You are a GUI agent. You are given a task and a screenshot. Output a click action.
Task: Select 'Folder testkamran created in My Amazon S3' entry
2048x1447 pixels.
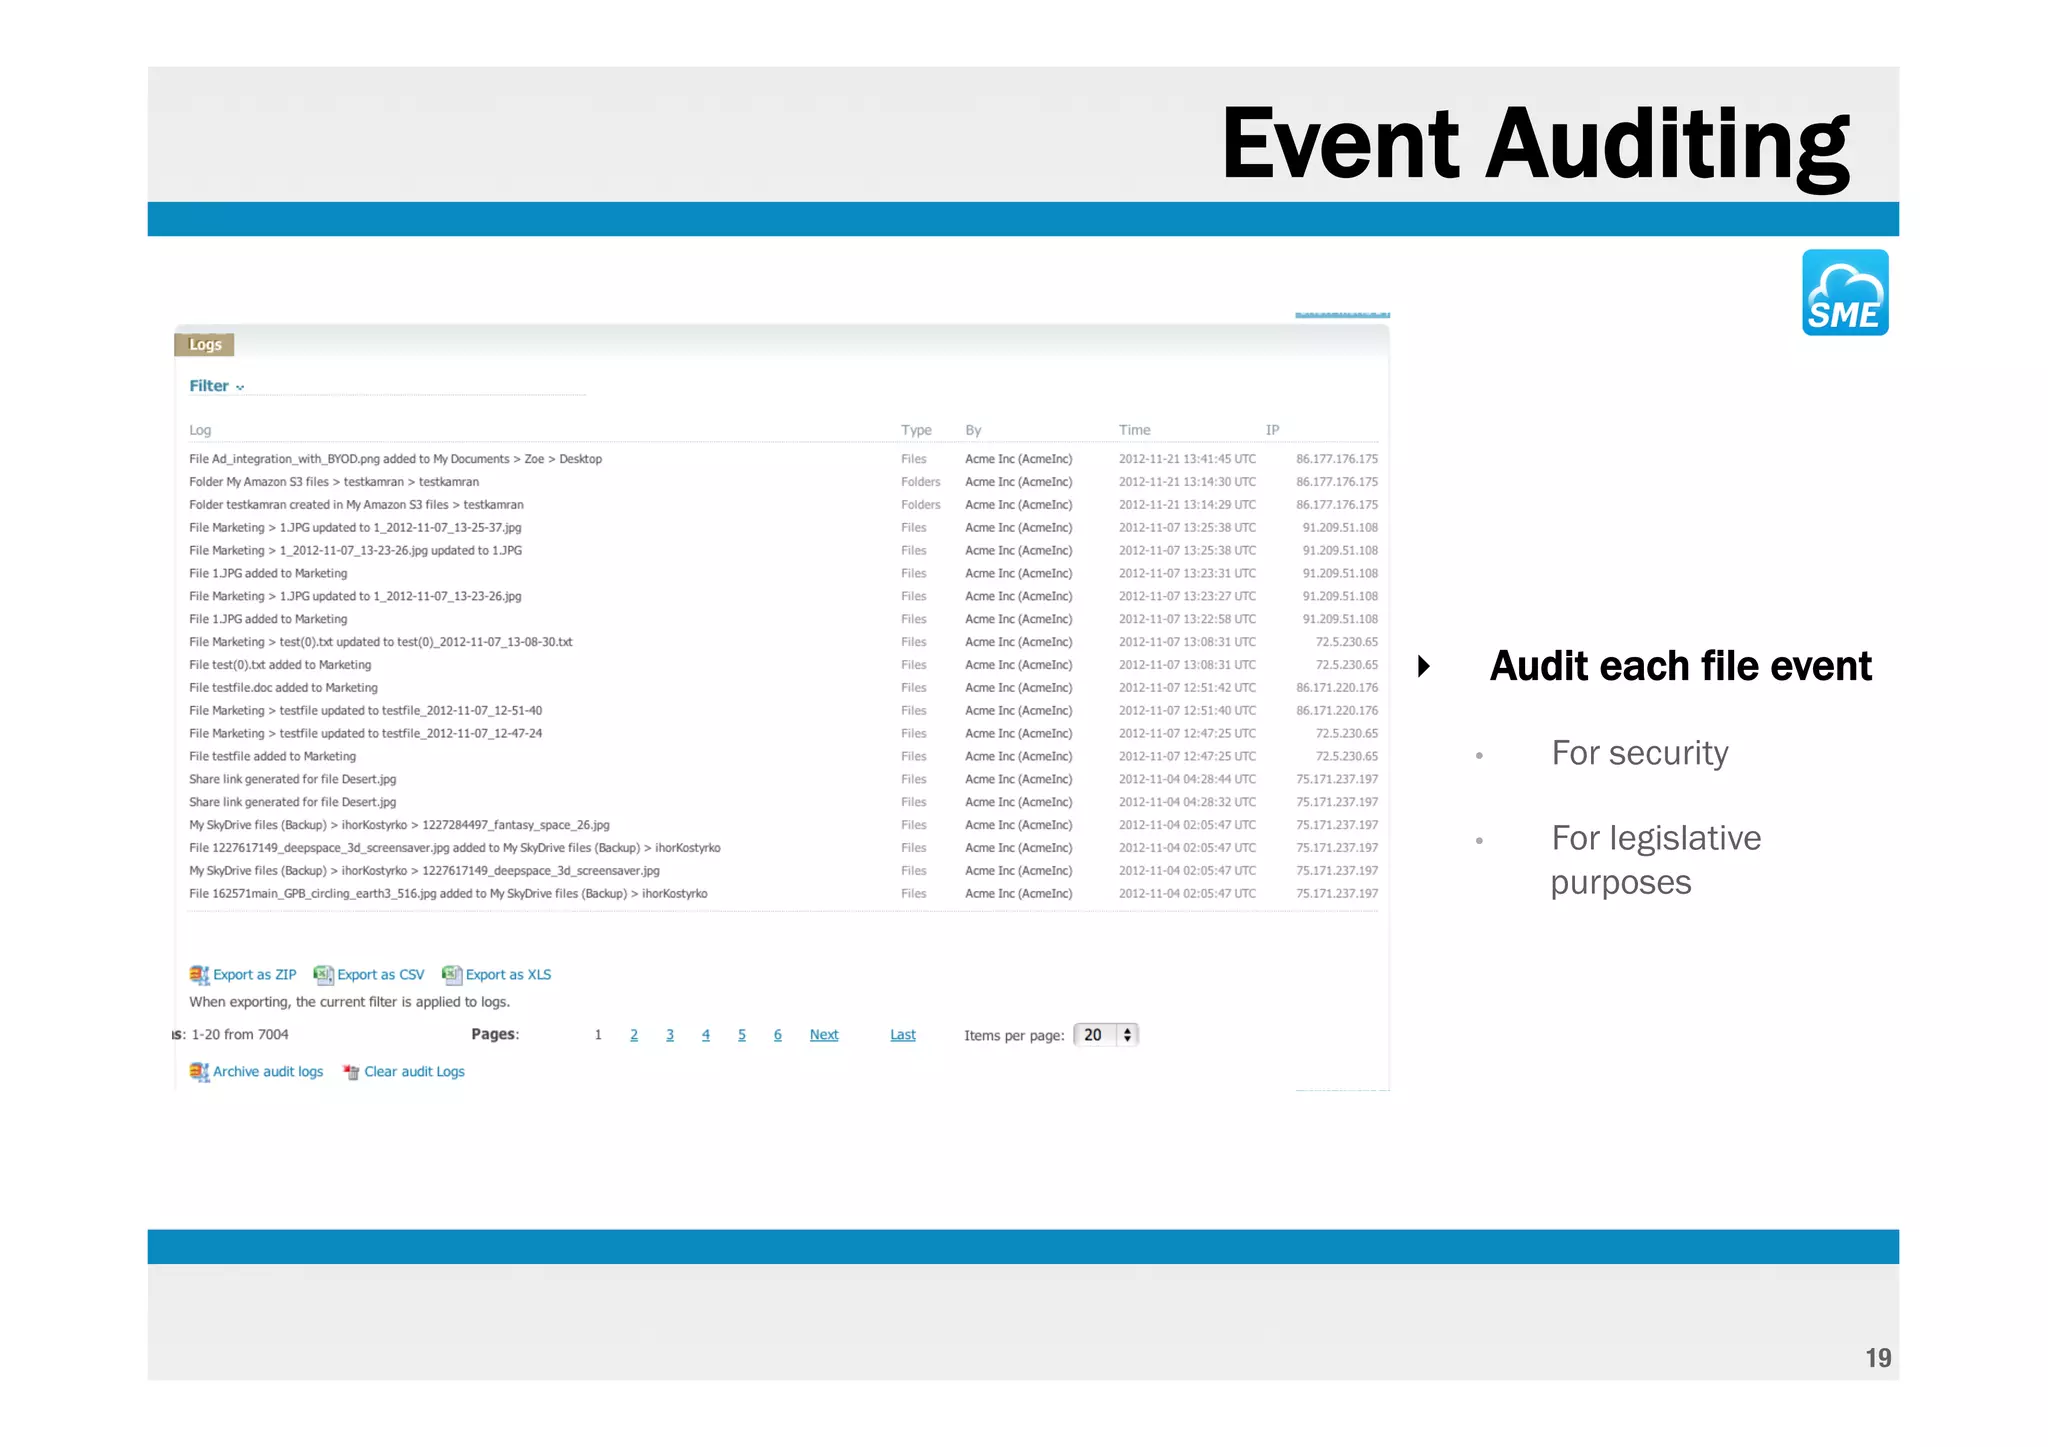(356, 505)
